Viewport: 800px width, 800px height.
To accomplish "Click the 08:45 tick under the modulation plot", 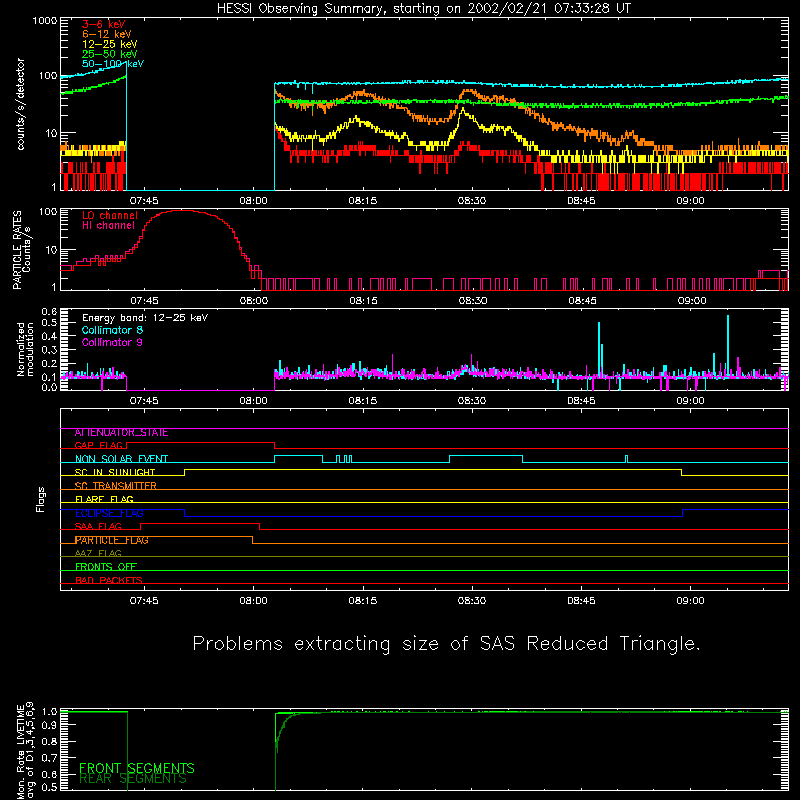I will (582, 401).
